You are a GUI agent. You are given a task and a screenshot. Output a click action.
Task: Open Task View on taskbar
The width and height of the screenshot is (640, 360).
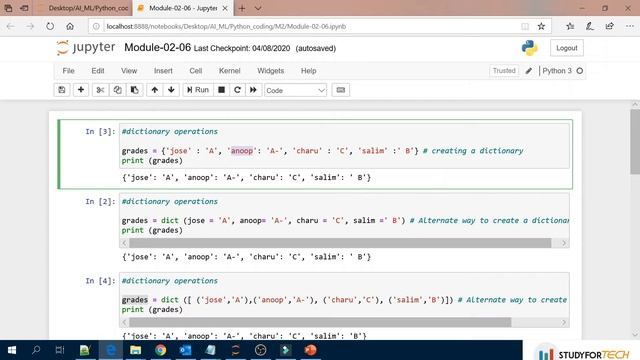[60, 350]
